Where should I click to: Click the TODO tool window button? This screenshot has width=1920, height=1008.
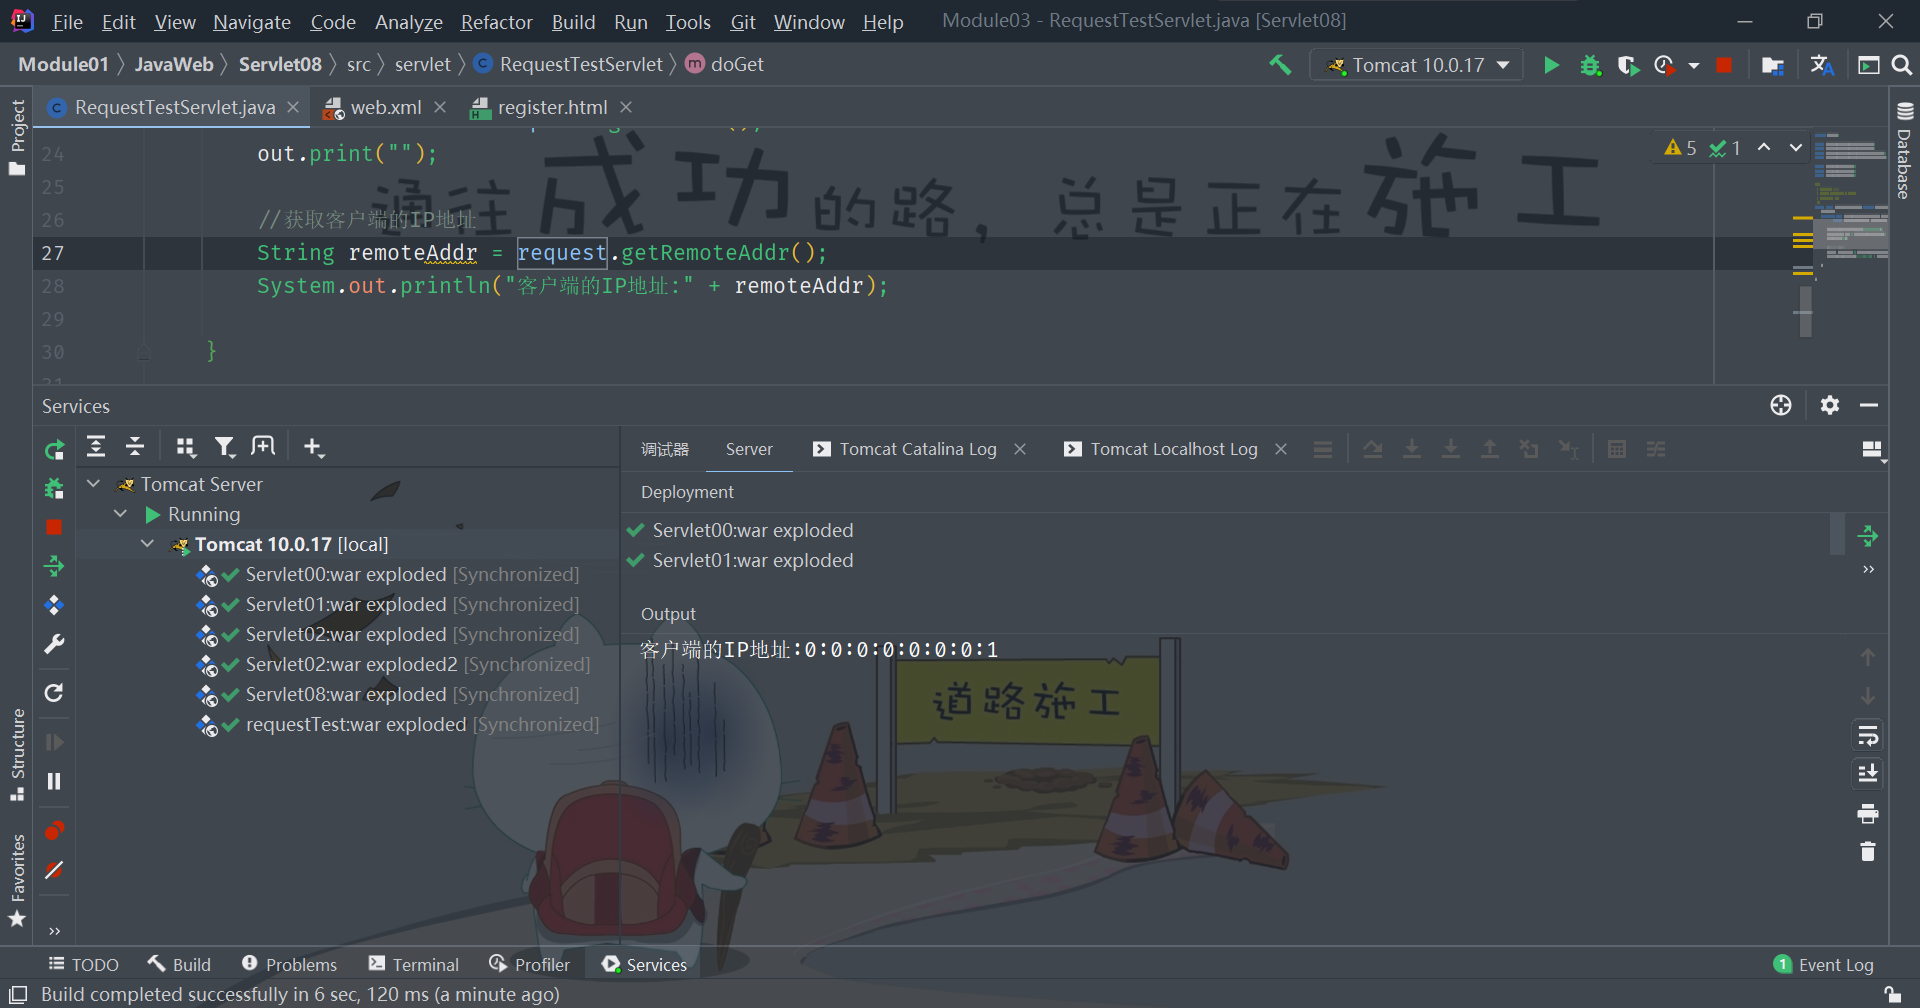point(84,964)
